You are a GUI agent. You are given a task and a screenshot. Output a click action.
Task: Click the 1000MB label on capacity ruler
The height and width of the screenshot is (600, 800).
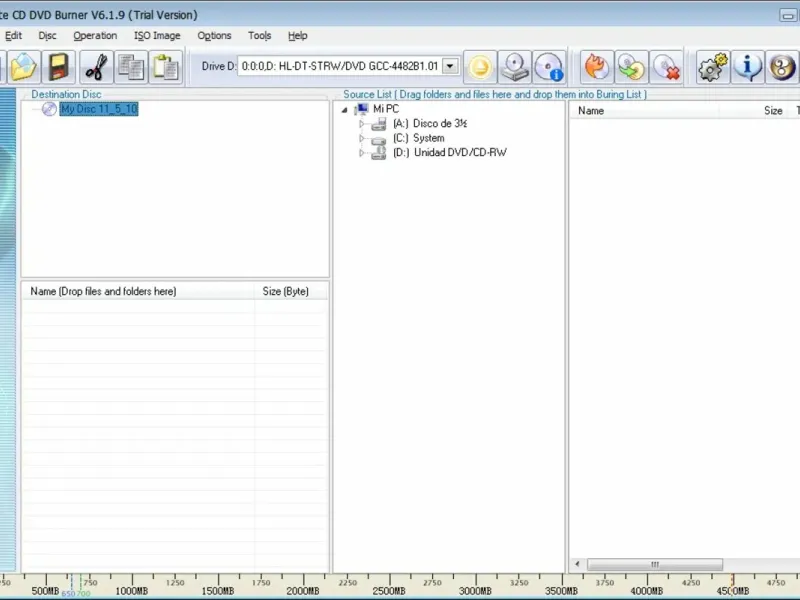[132, 591]
